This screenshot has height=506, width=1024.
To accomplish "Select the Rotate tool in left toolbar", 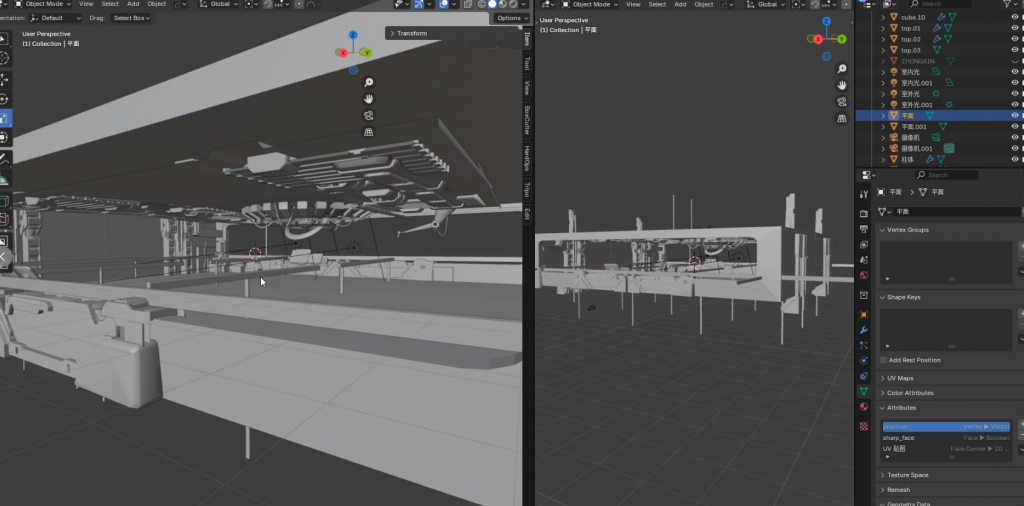I will [4, 99].
